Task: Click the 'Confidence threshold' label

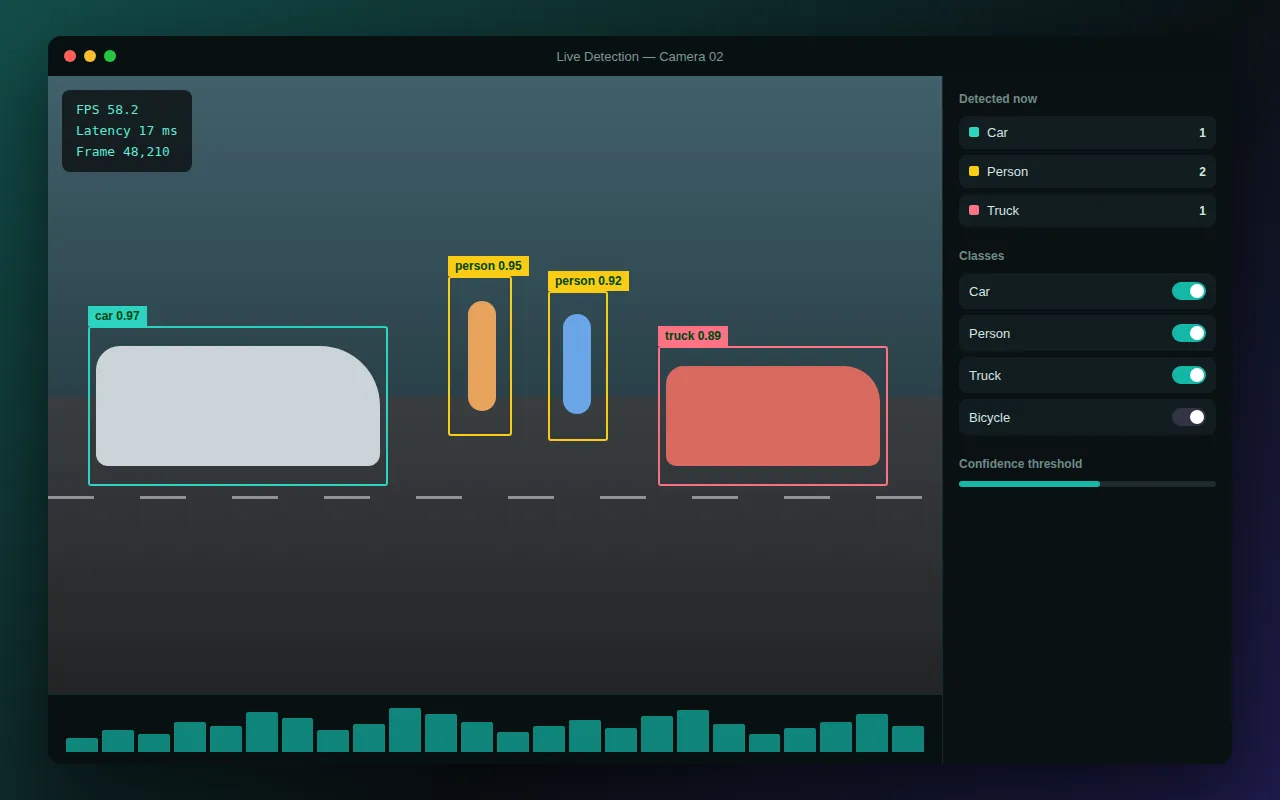Action: (1020, 464)
